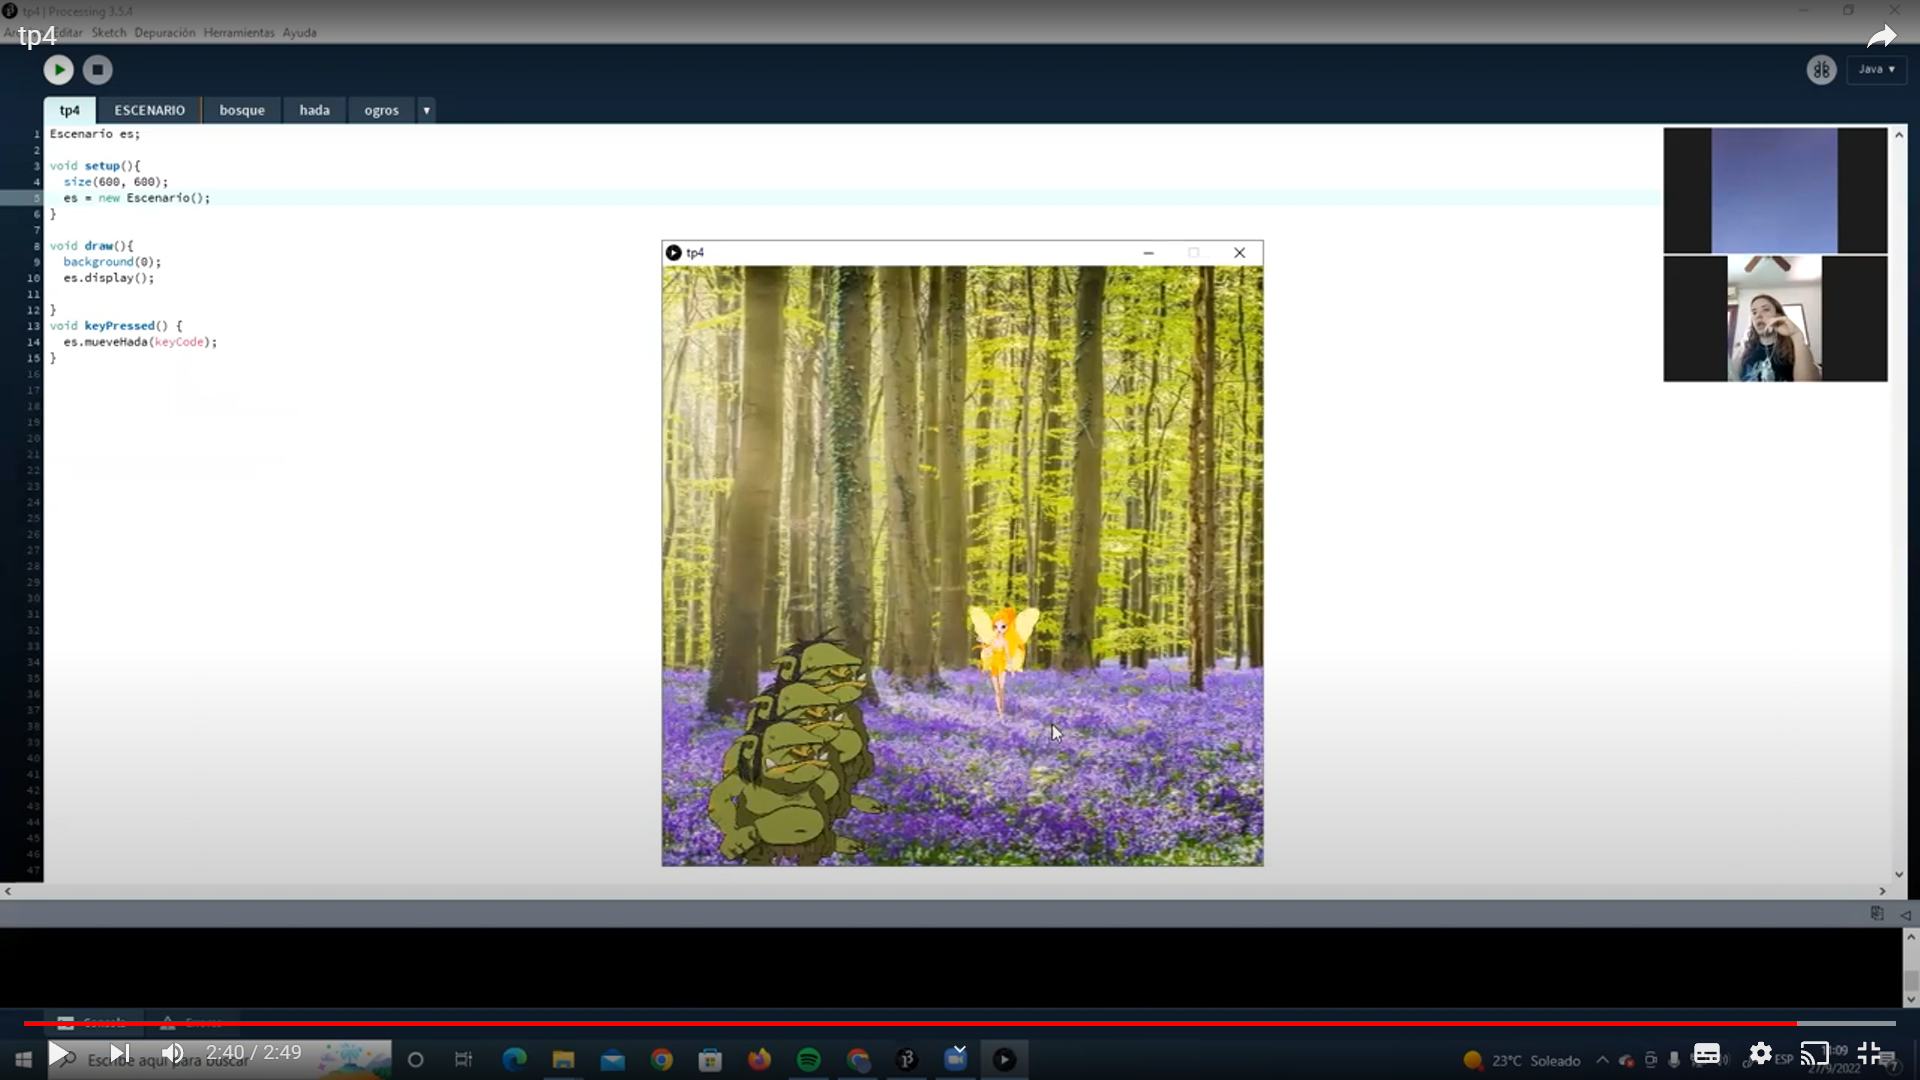Click the console scroll down arrow
Screen dimensions: 1920x1080
[x=1911, y=999]
